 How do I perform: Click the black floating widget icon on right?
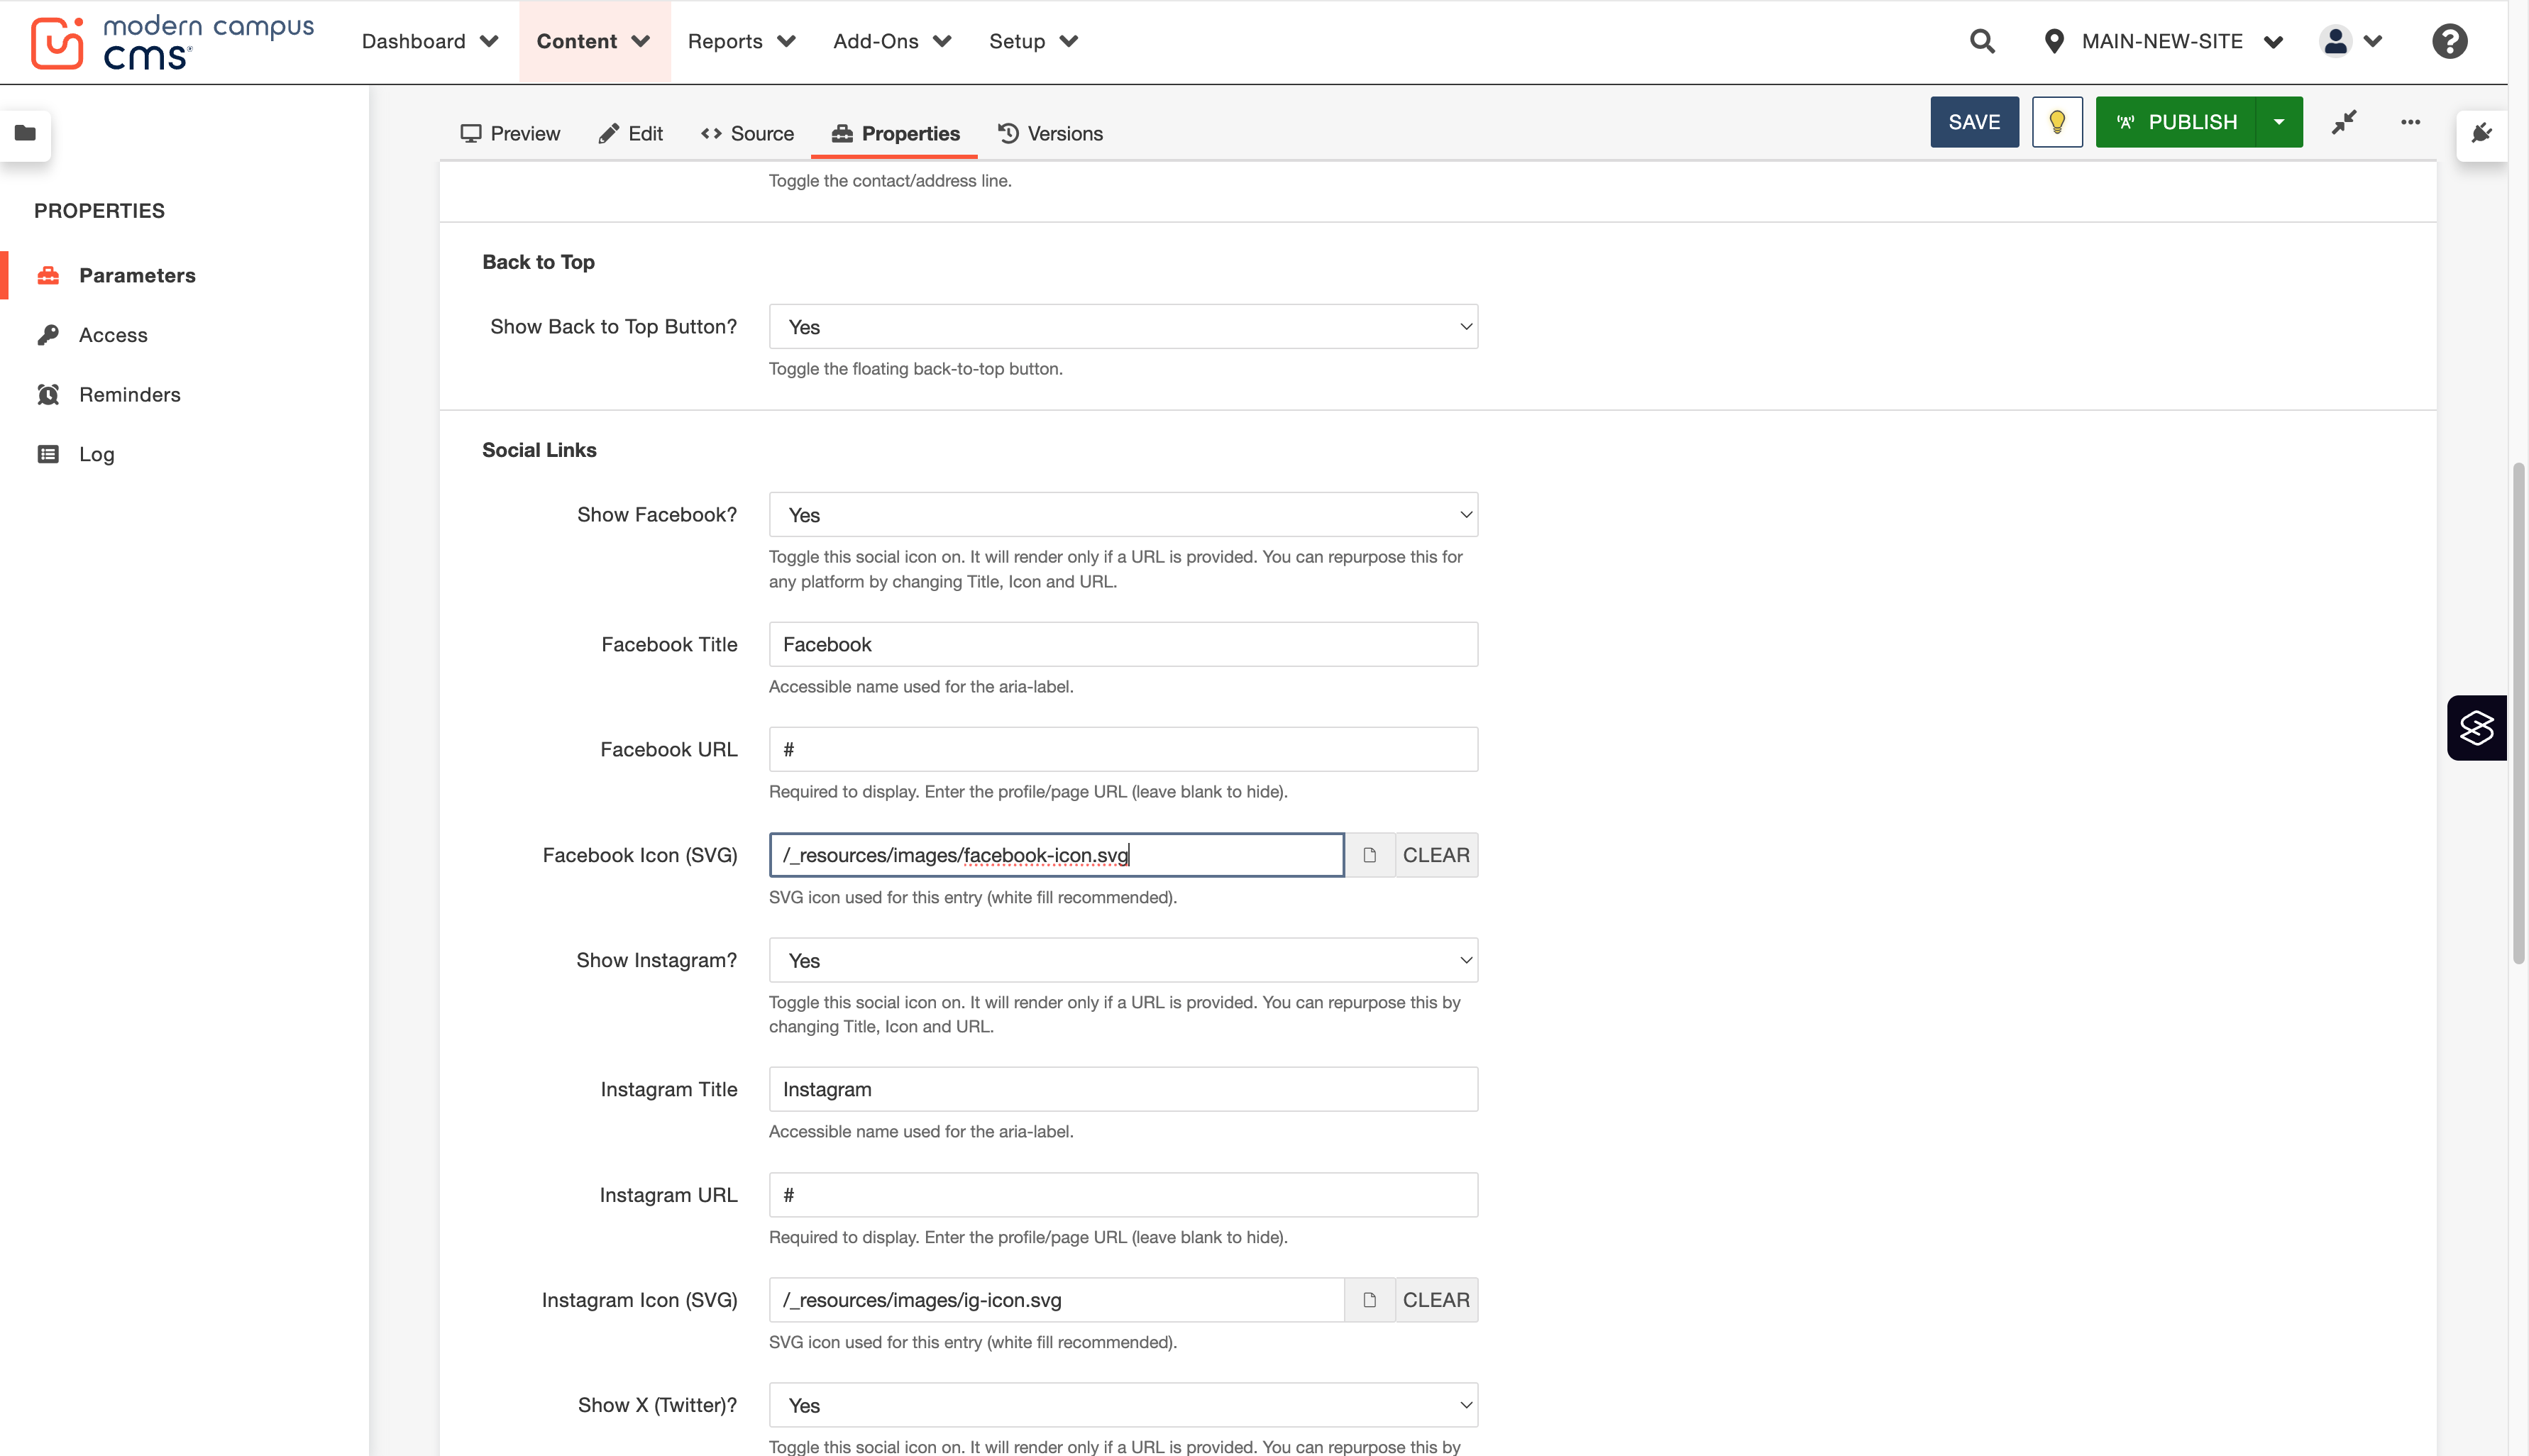tap(2476, 727)
